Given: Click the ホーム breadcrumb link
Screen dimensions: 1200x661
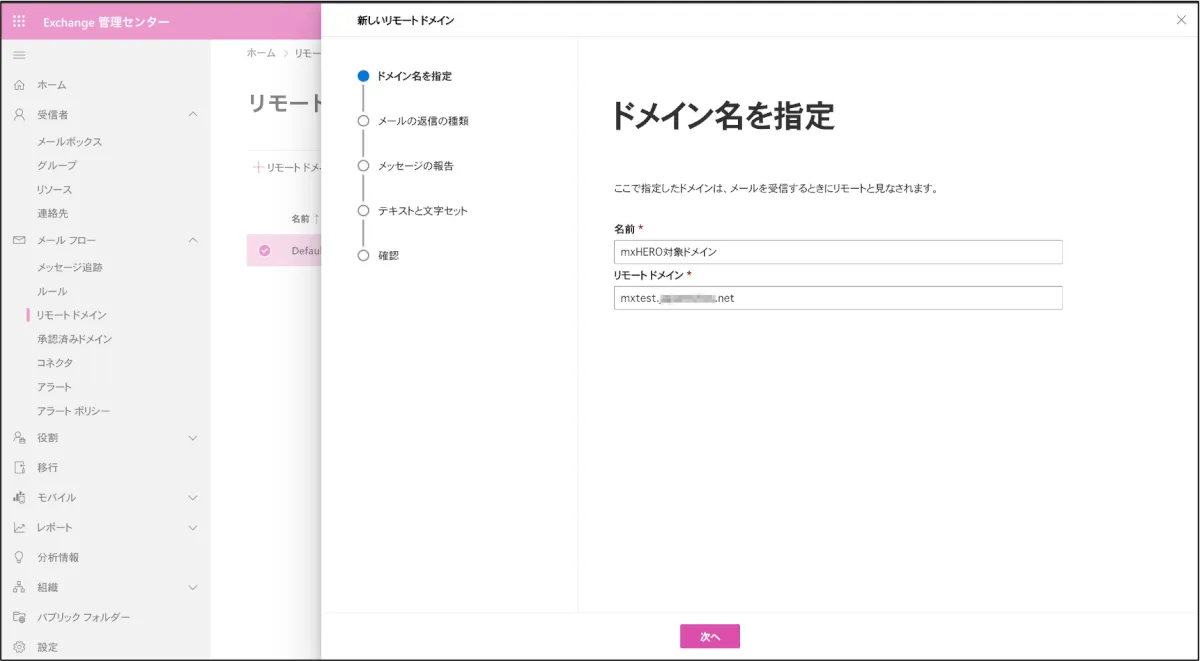Looking at the screenshot, I should pos(261,53).
